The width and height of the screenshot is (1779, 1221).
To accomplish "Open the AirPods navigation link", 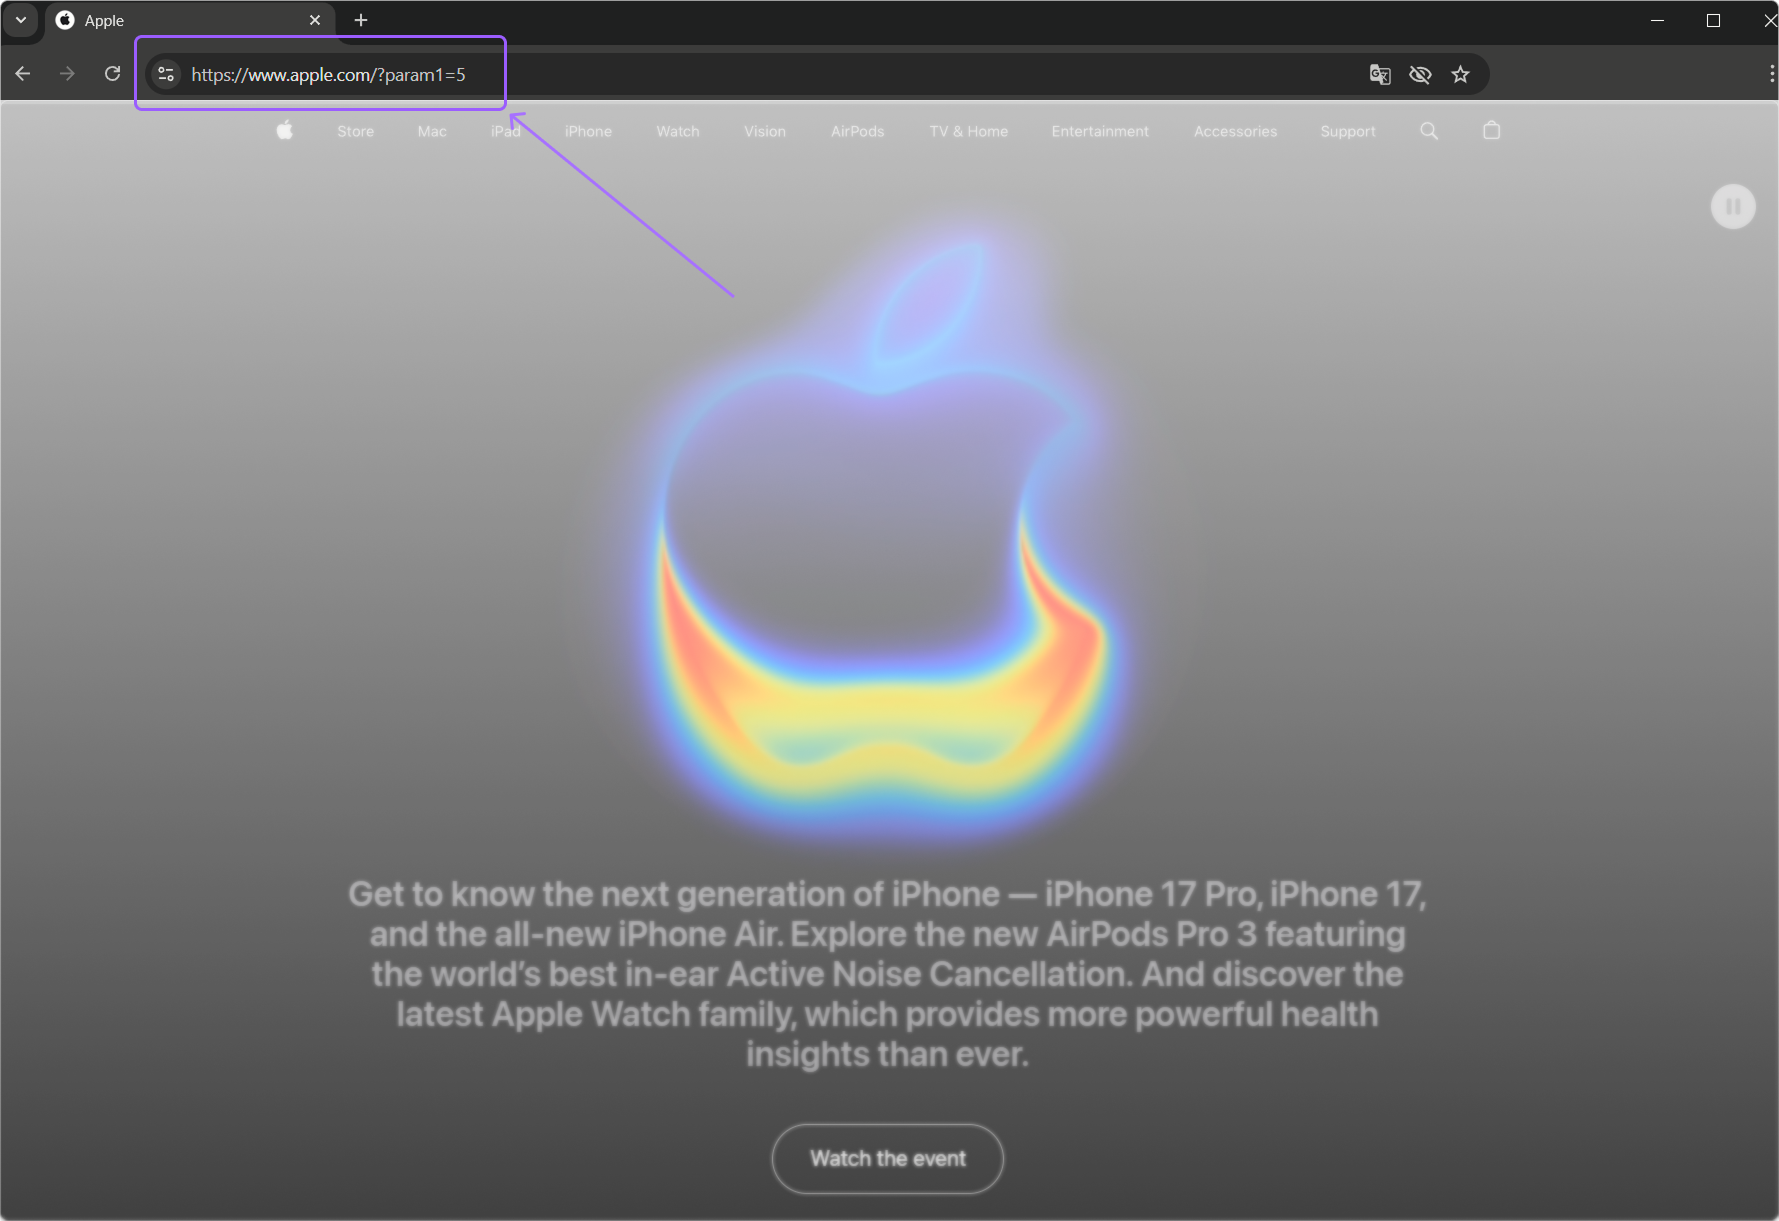I will (x=858, y=131).
